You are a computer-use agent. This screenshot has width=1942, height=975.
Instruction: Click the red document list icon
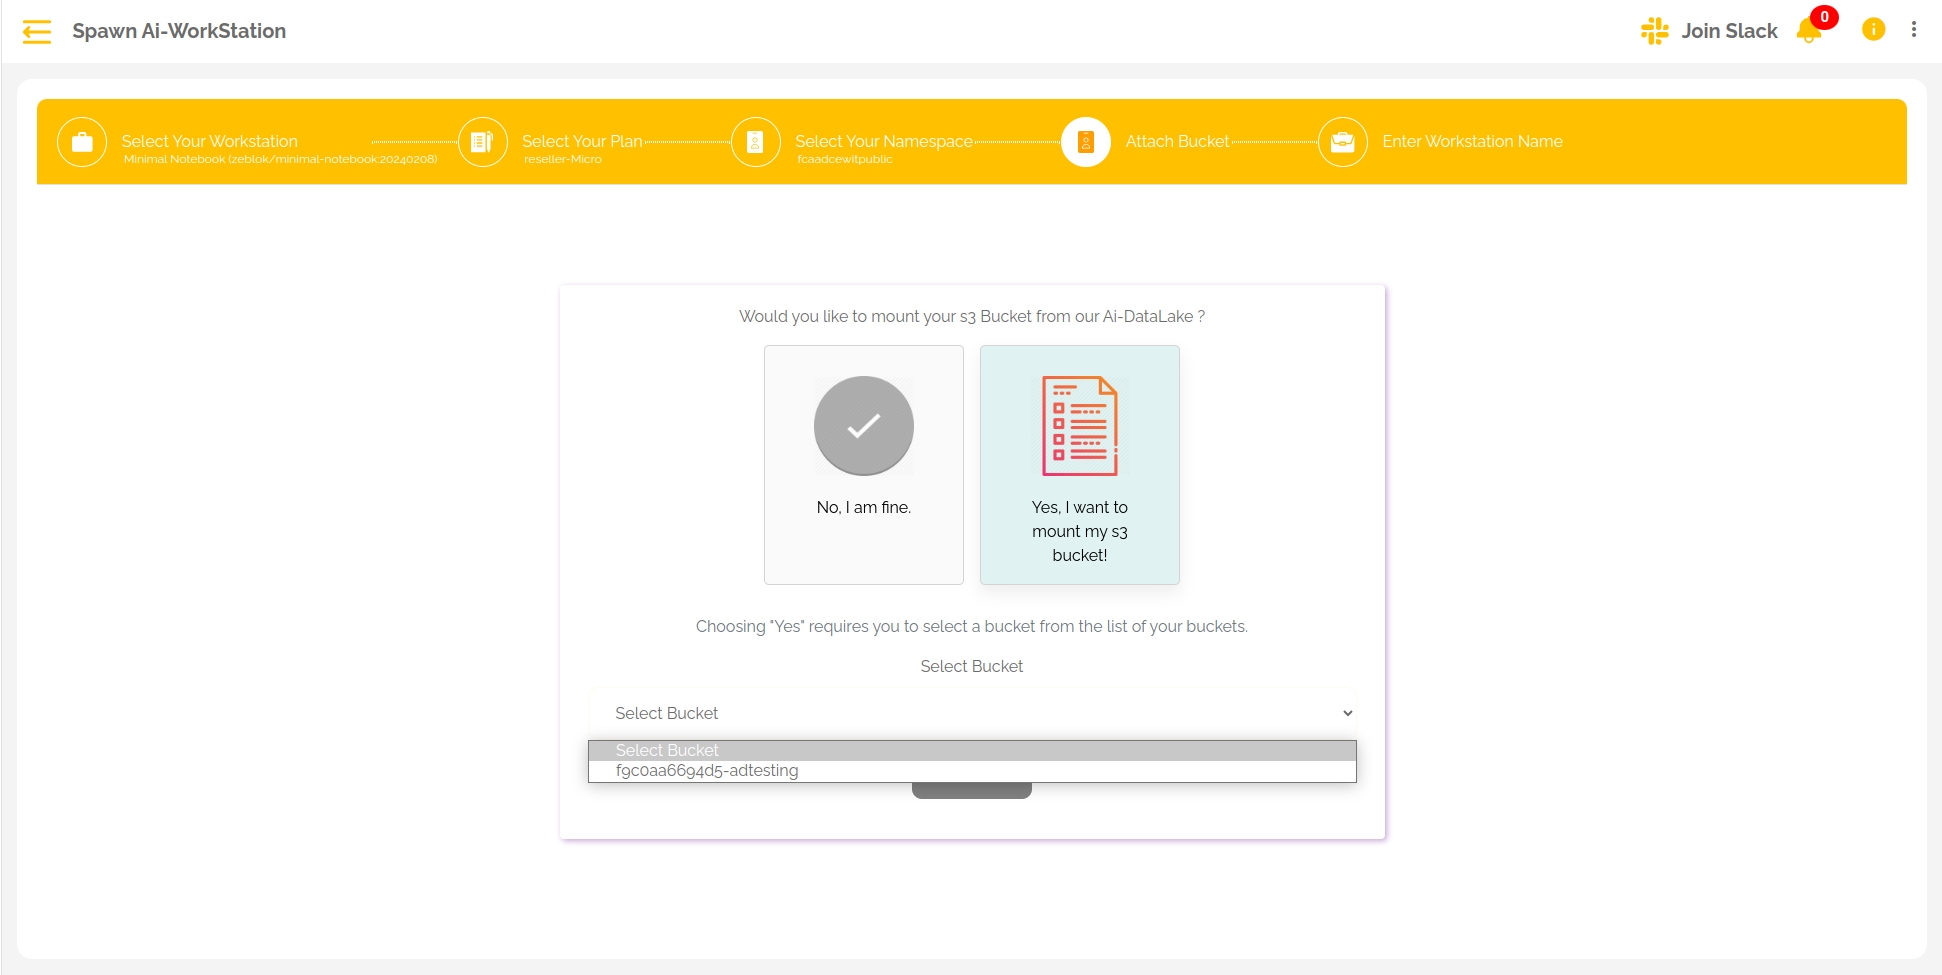[x=1079, y=426]
